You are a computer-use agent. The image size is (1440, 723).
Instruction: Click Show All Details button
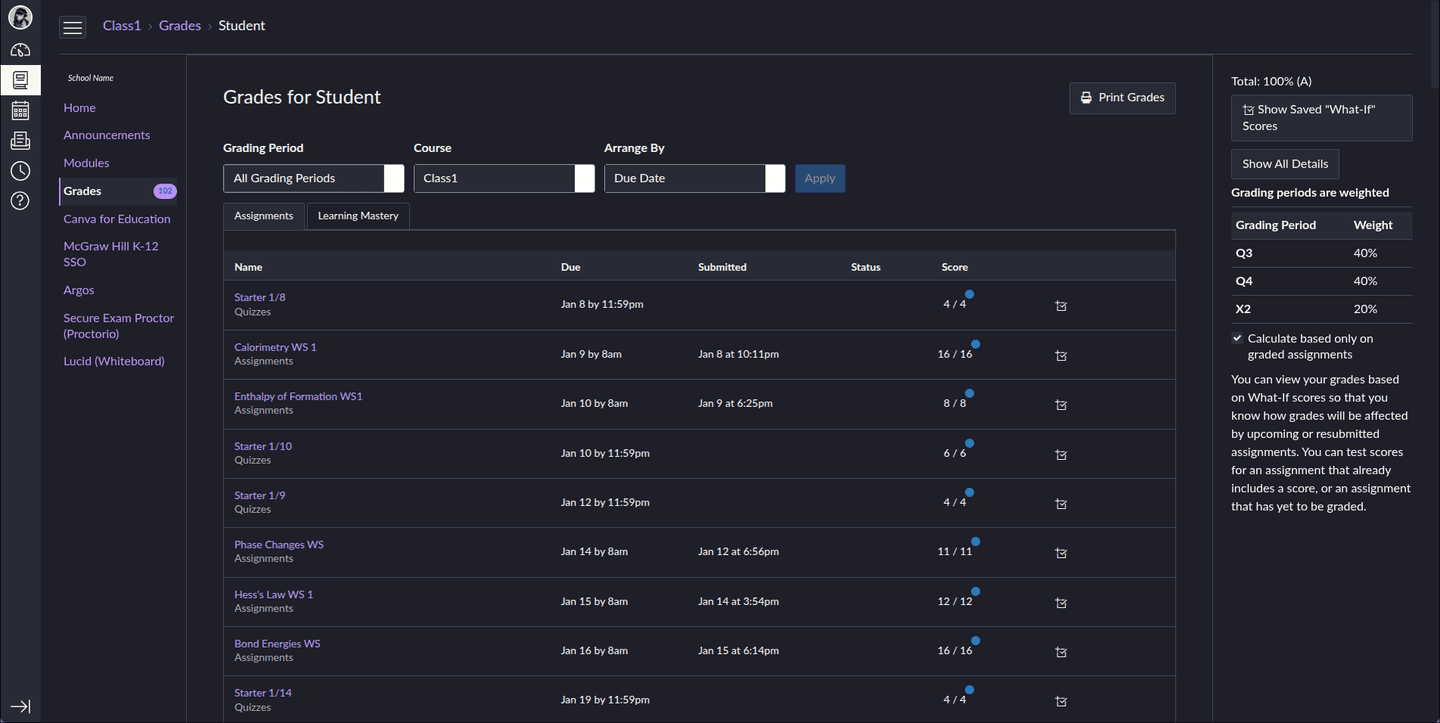tap(1284, 164)
